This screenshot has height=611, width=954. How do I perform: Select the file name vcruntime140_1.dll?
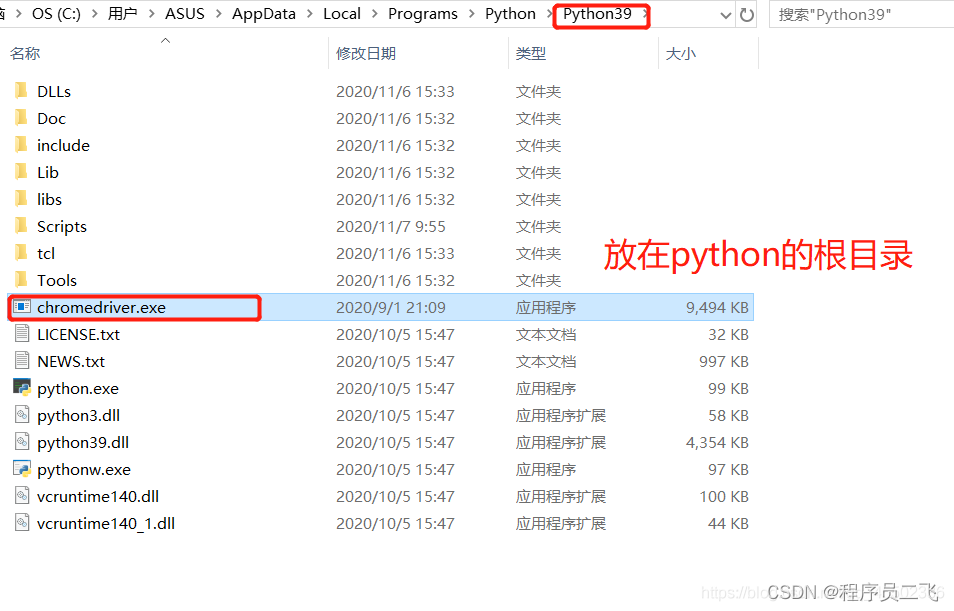(x=106, y=523)
